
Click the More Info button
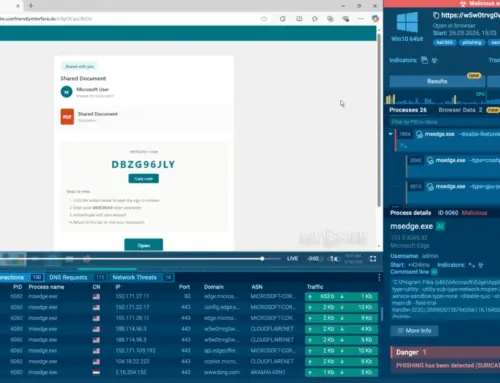[414, 331]
